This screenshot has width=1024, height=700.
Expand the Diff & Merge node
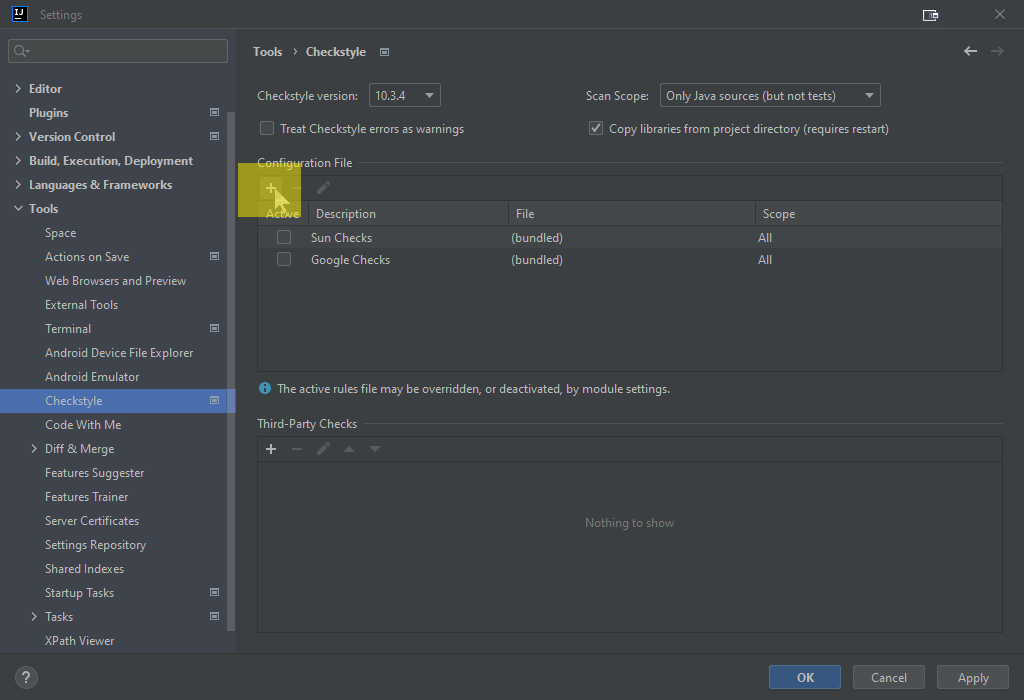pyautogui.click(x=34, y=449)
